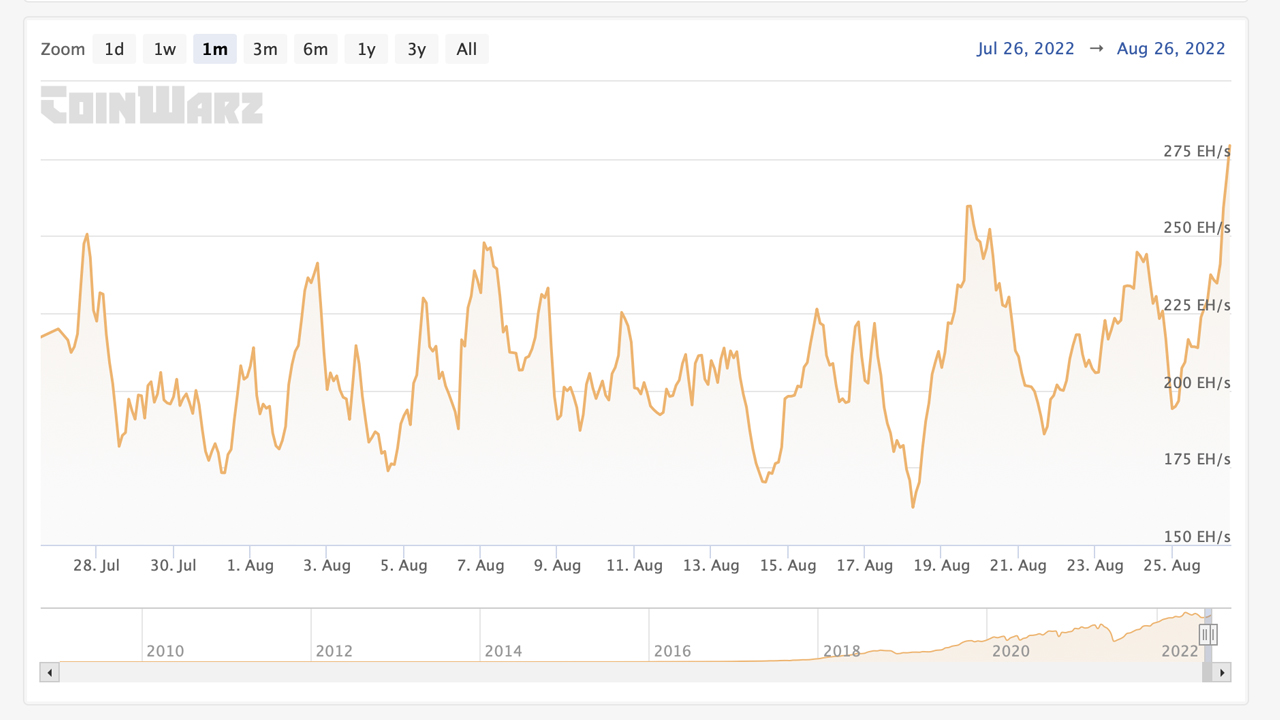
Task: Click the lowest dip before 19 Aug
Action: [913, 506]
